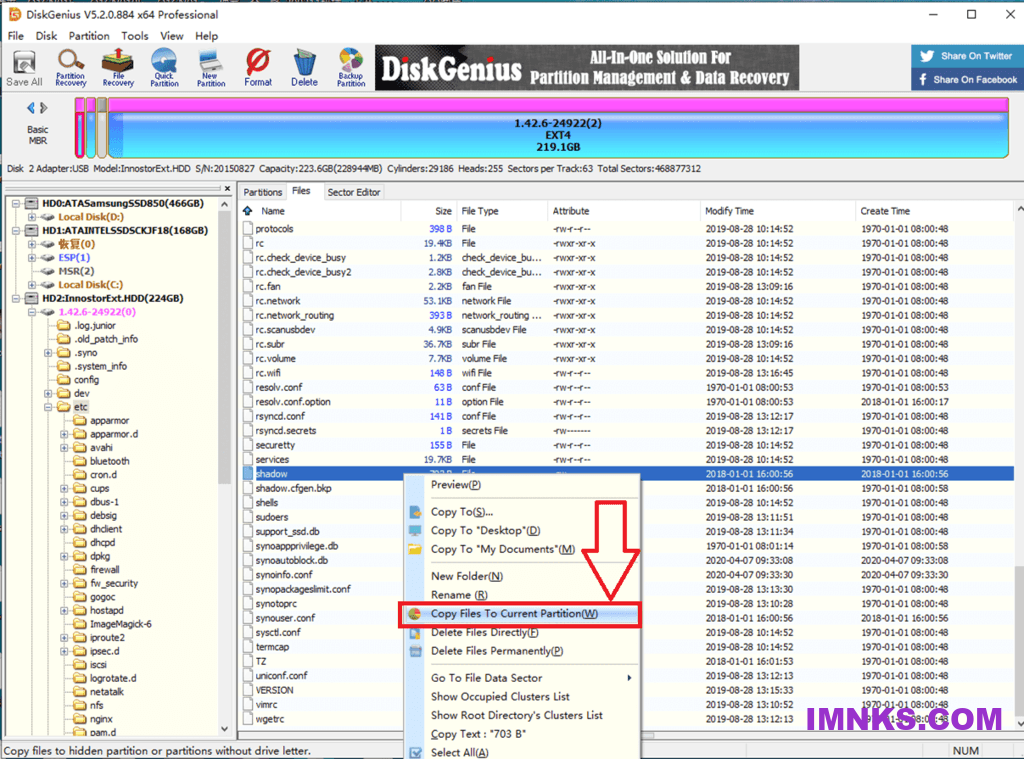Click Copy To icon in context menu
This screenshot has width=1024, height=759.
point(415,512)
